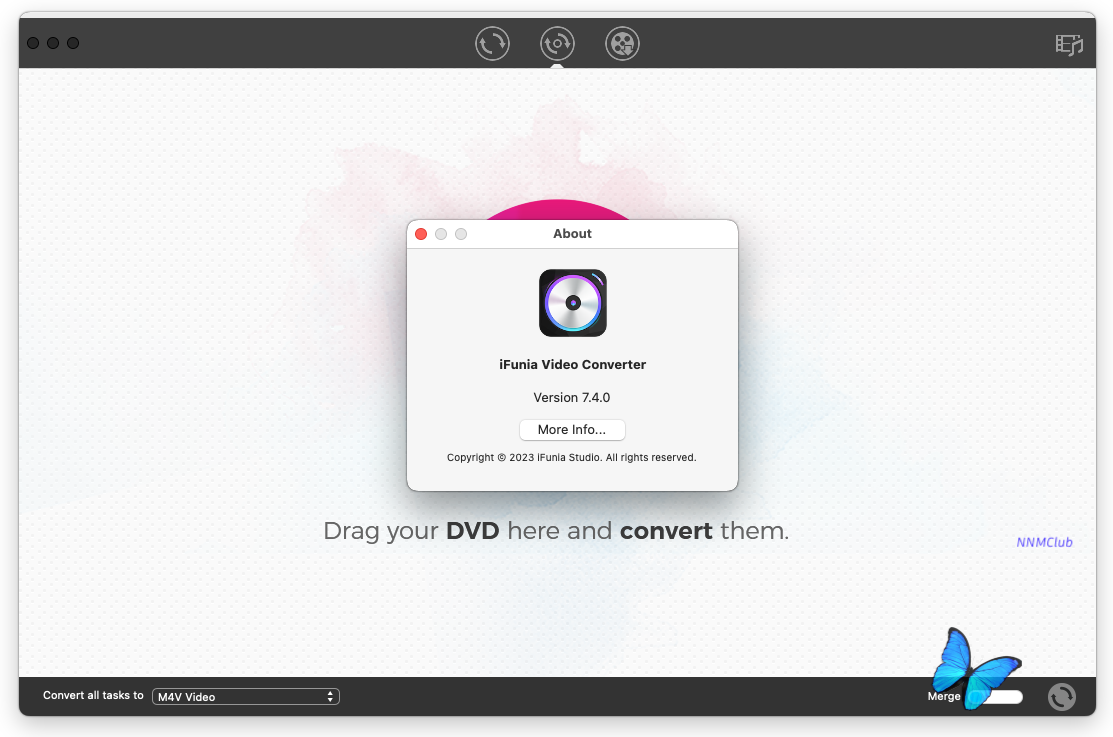Open the video Download tab icon
Image resolution: width=1113 pixels, height=737 pixels.
(x=623, y=43)
